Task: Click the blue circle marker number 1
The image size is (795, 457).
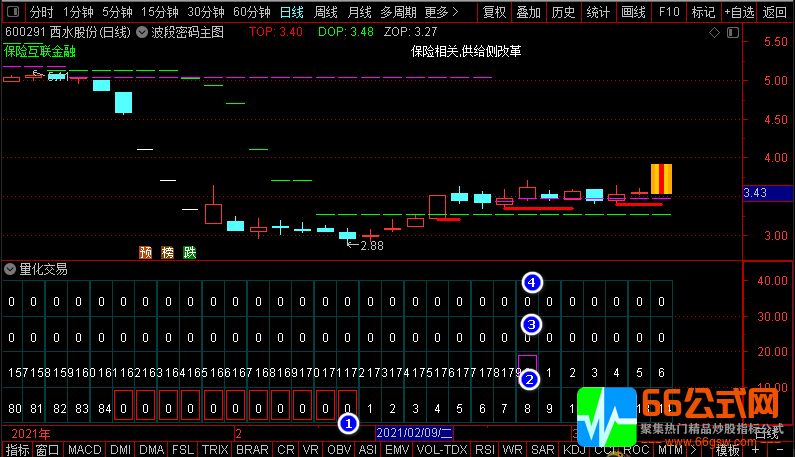Action: click(x=348, y=423)
